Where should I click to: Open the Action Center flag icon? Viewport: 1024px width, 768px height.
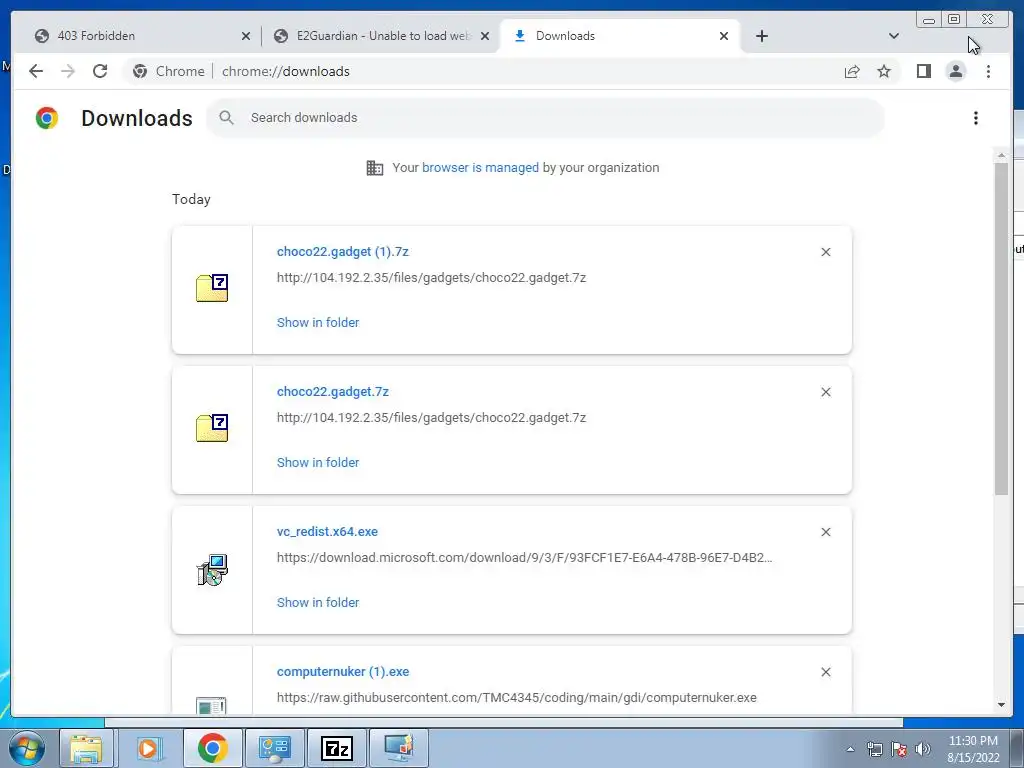coord(899,749)
